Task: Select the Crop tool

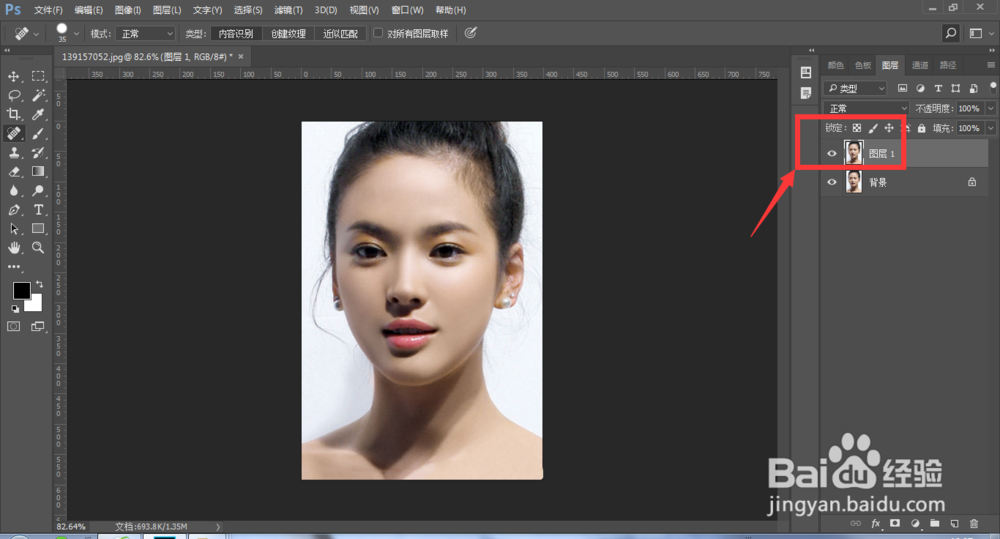Action: 13,115
